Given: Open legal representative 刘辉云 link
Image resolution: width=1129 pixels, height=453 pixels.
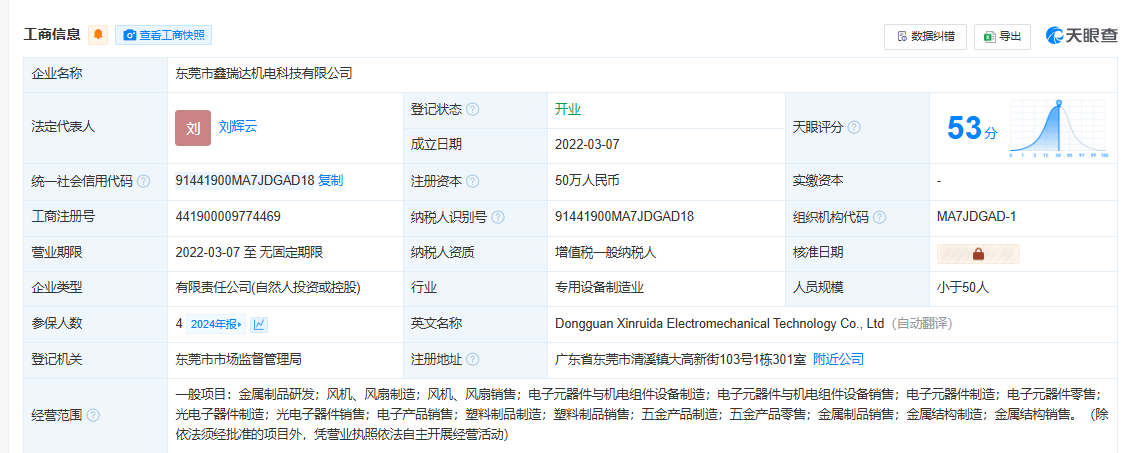Looking at the screenshot, I should tap(238, 127).
